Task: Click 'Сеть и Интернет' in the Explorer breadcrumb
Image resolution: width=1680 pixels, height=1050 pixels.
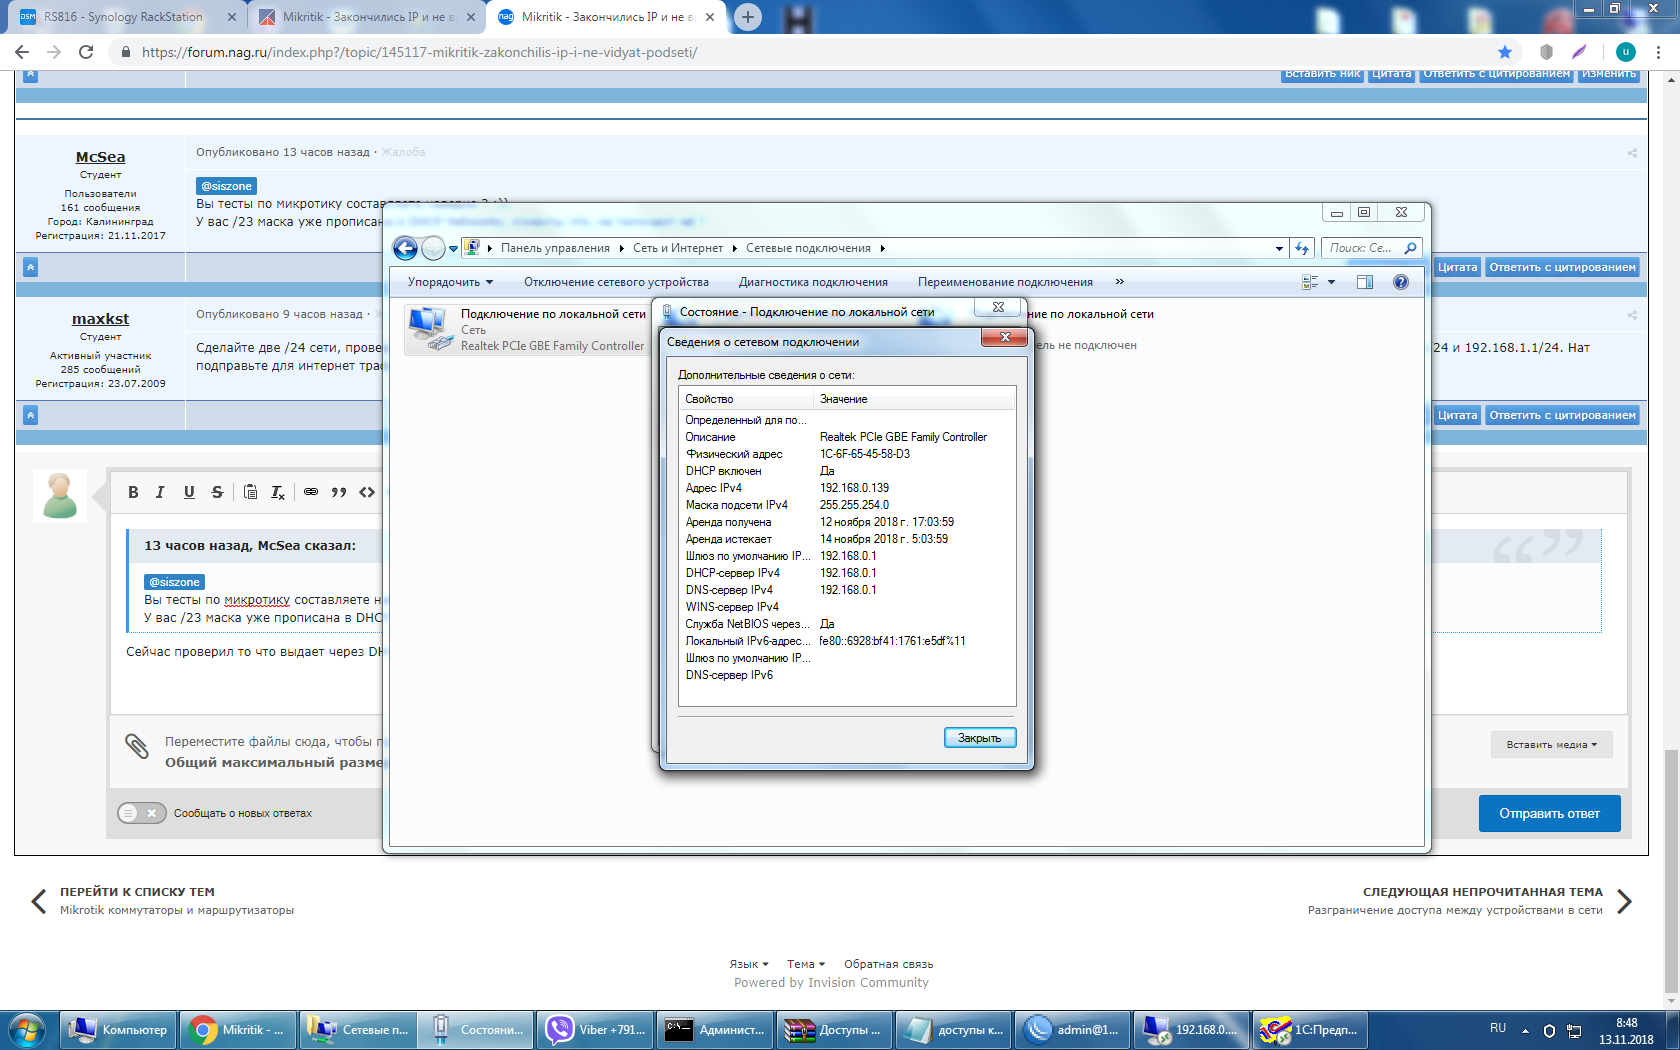Action: click(678, 248)
